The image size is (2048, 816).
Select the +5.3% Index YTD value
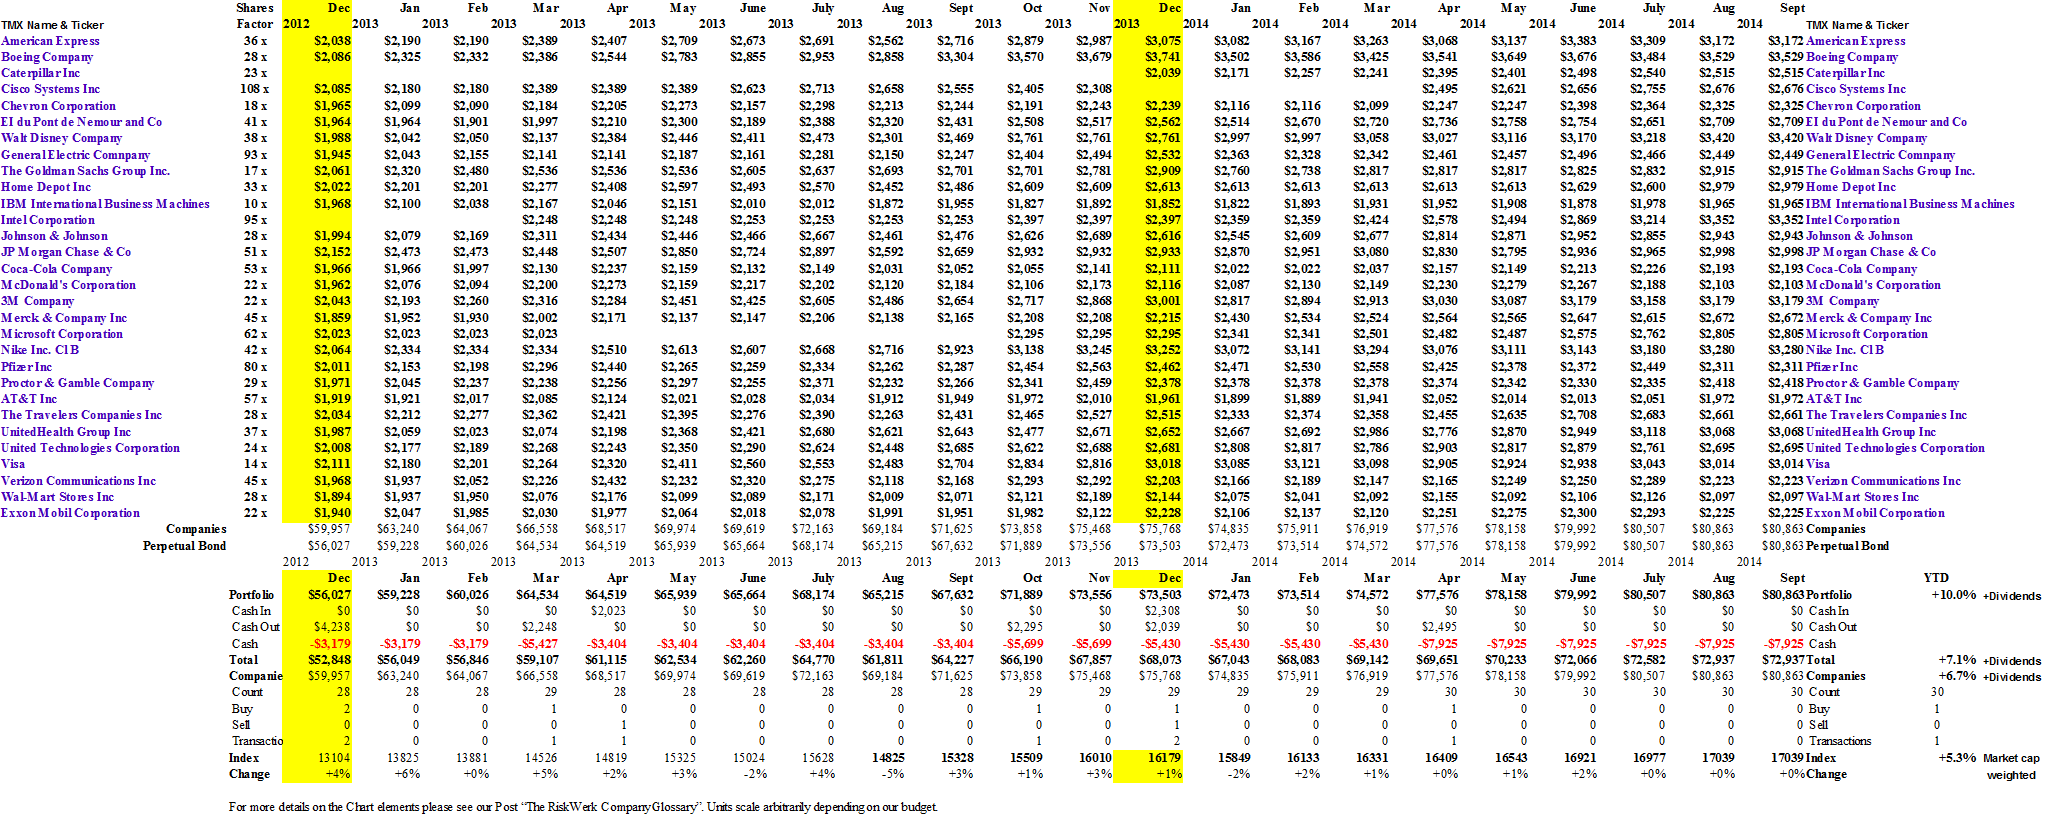click(1957, 758)
